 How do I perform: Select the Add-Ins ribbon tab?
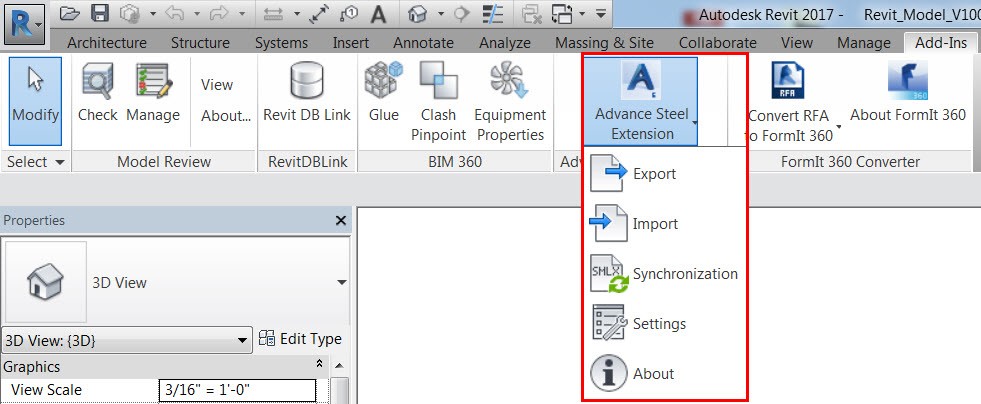click(940, 43)
